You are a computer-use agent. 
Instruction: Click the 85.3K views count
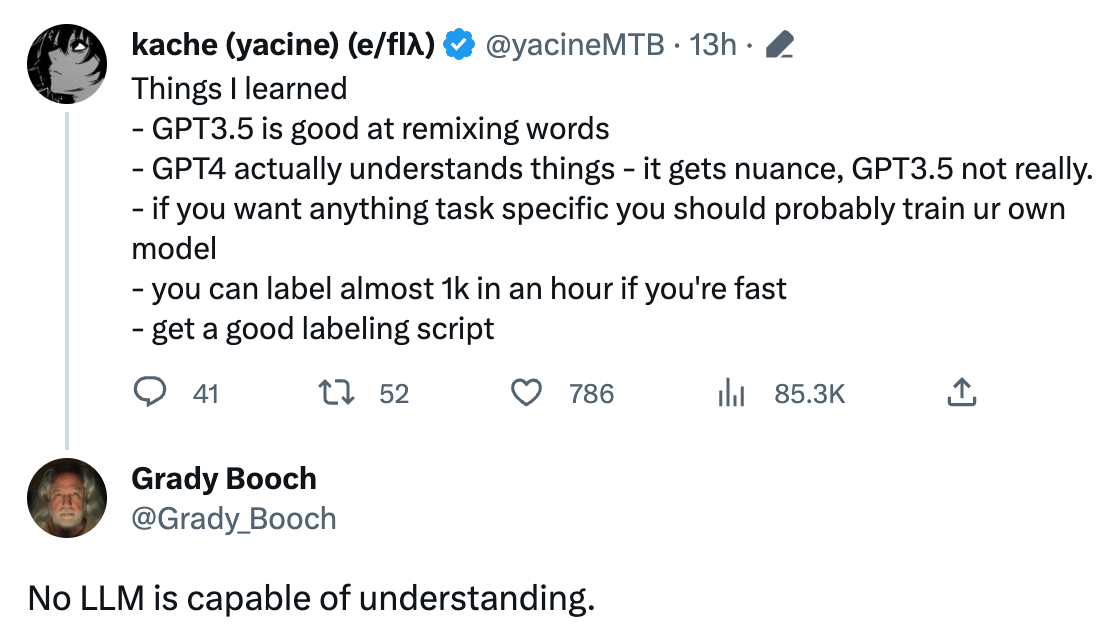810,394
